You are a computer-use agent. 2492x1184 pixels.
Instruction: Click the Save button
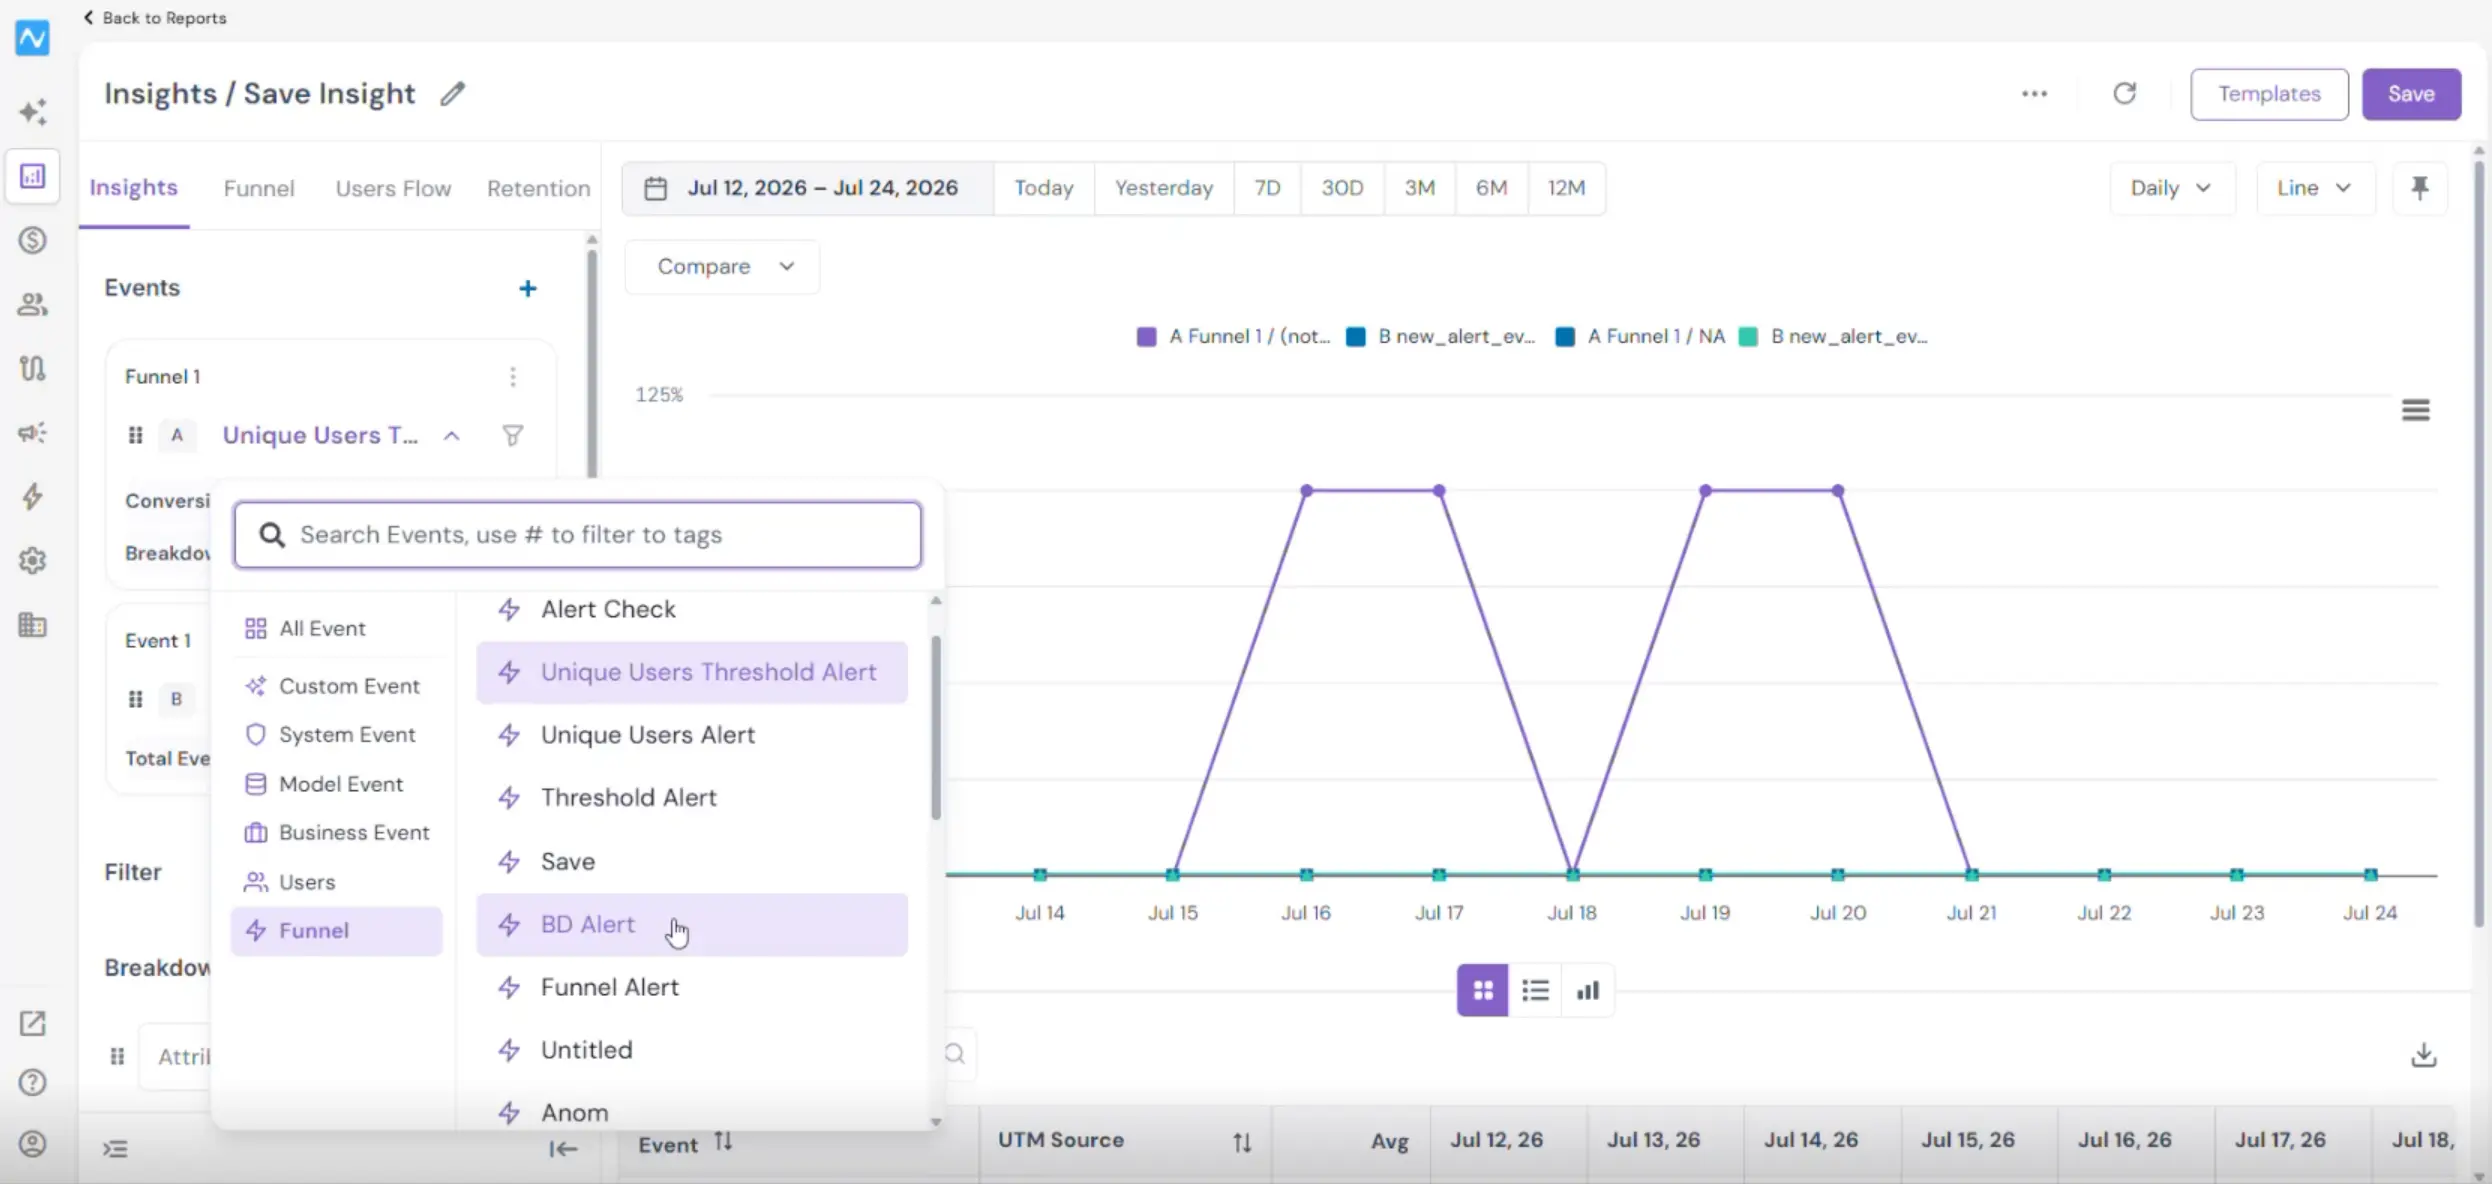2411,94
